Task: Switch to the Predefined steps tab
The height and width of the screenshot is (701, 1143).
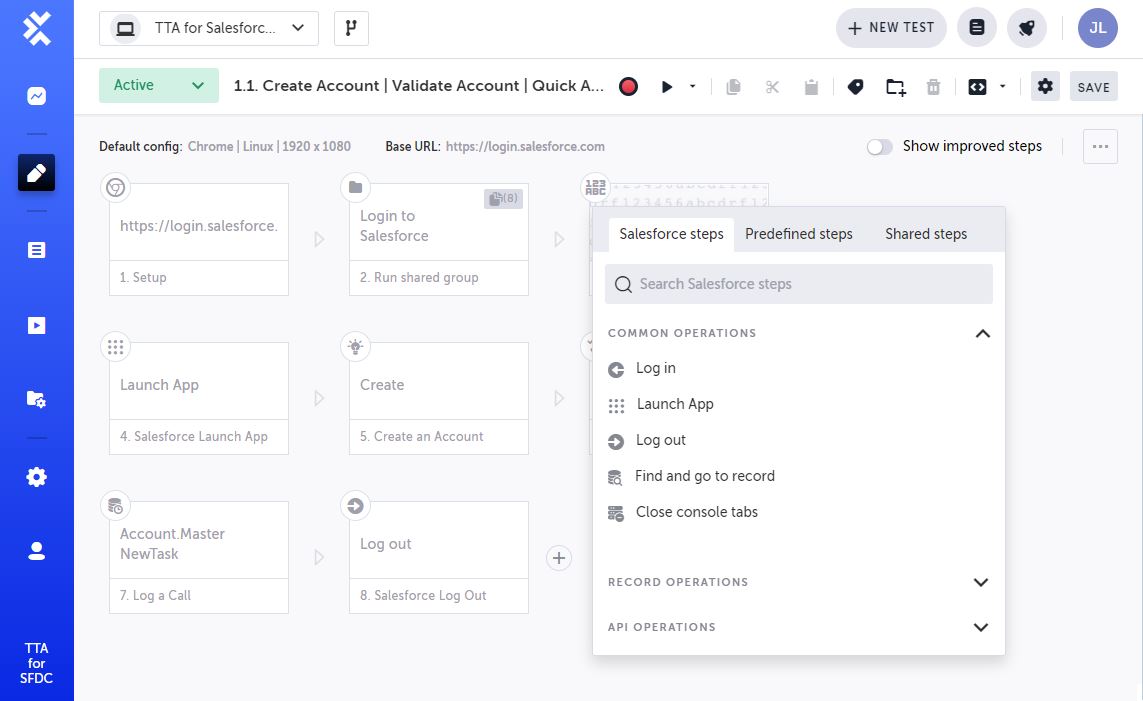Action: coord(798,234)
